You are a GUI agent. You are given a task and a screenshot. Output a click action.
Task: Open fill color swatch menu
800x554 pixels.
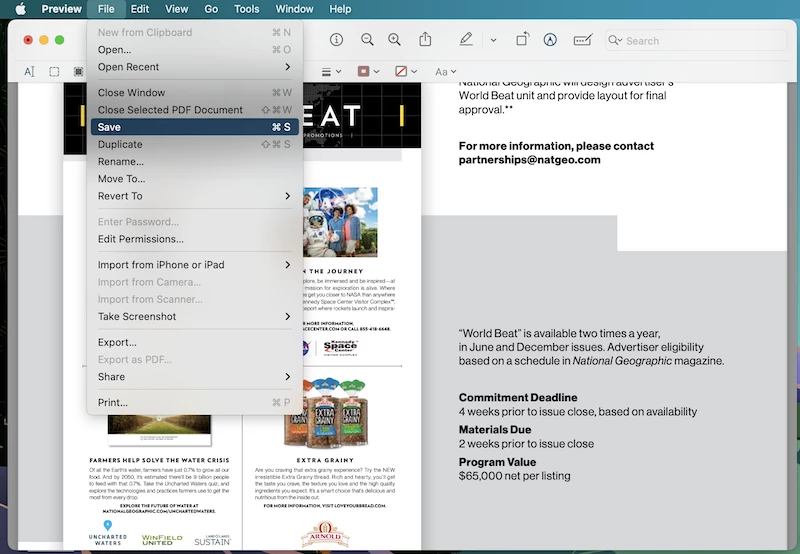click(406, 71)
